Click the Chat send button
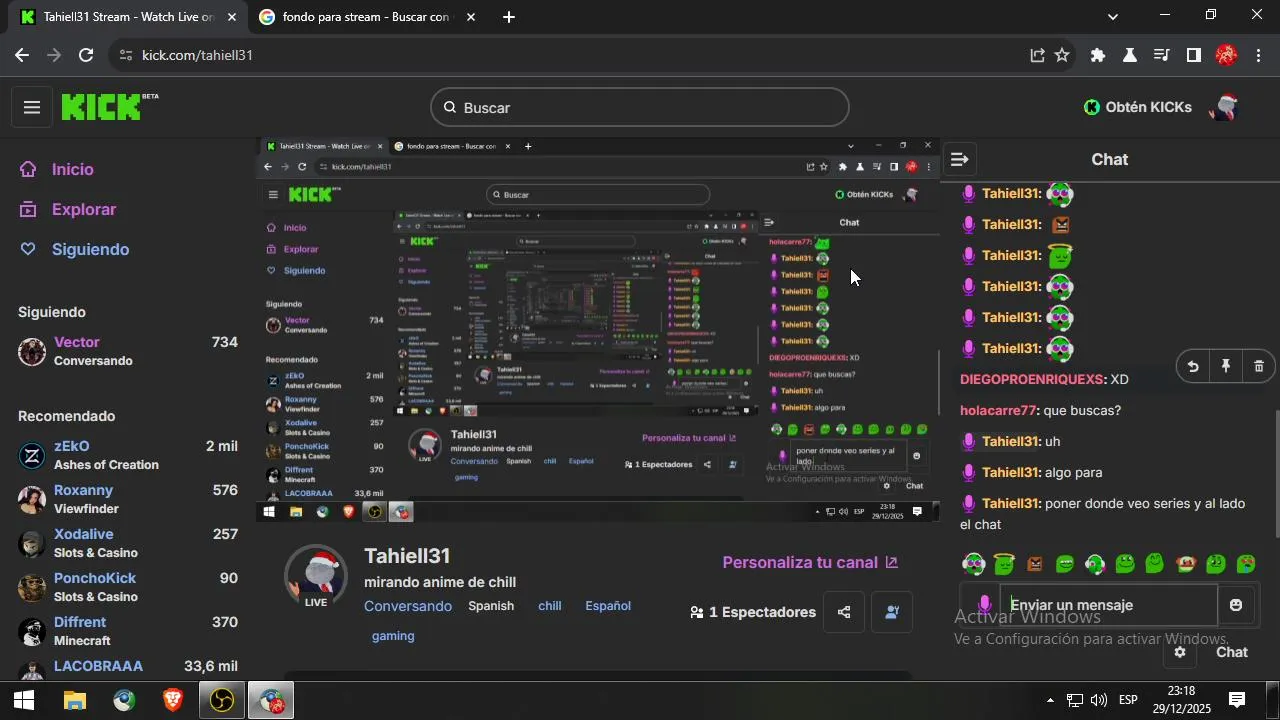This screenshot has height=720, width=1280. pyautogui.click(x=1231, y=652)
